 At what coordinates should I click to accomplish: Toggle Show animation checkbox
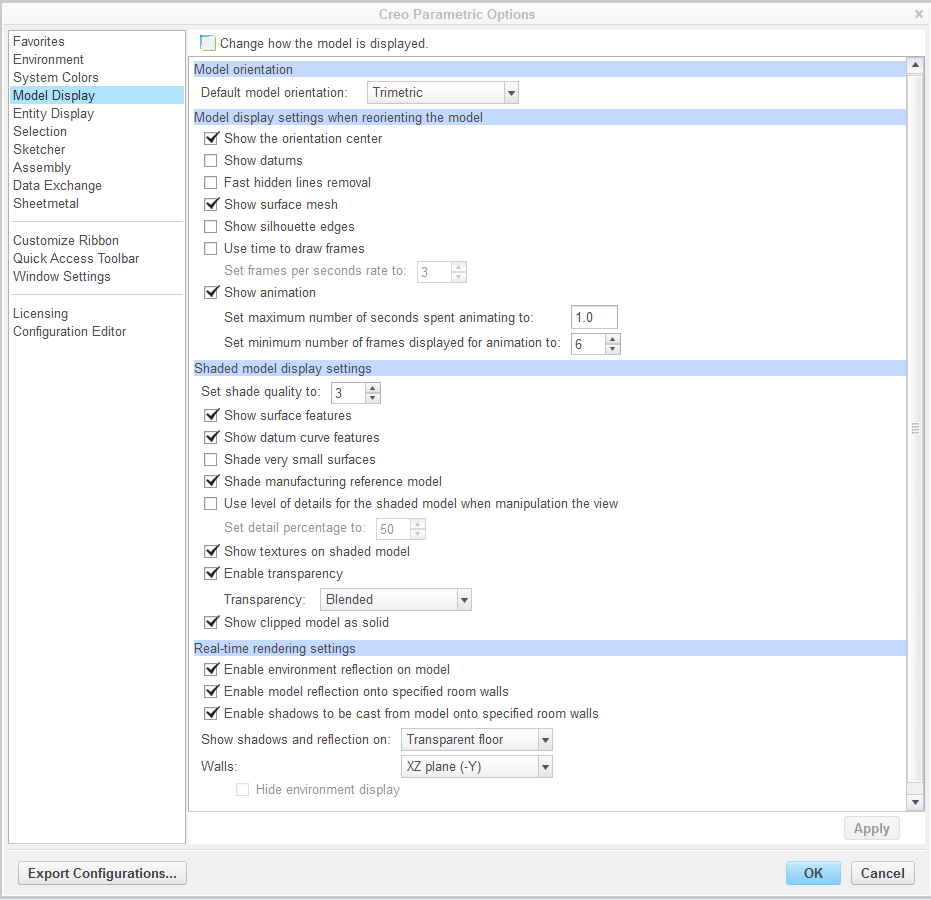click(211, 292)
